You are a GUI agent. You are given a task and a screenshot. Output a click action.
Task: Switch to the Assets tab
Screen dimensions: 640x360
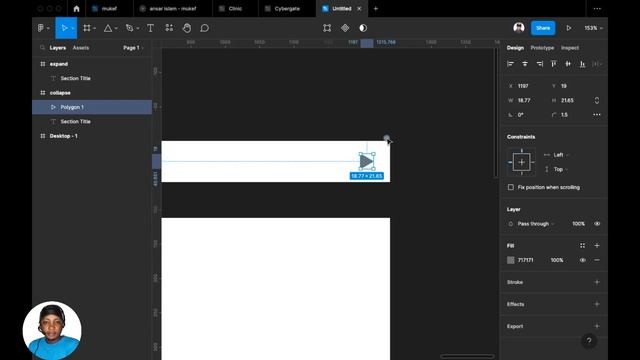80,48
